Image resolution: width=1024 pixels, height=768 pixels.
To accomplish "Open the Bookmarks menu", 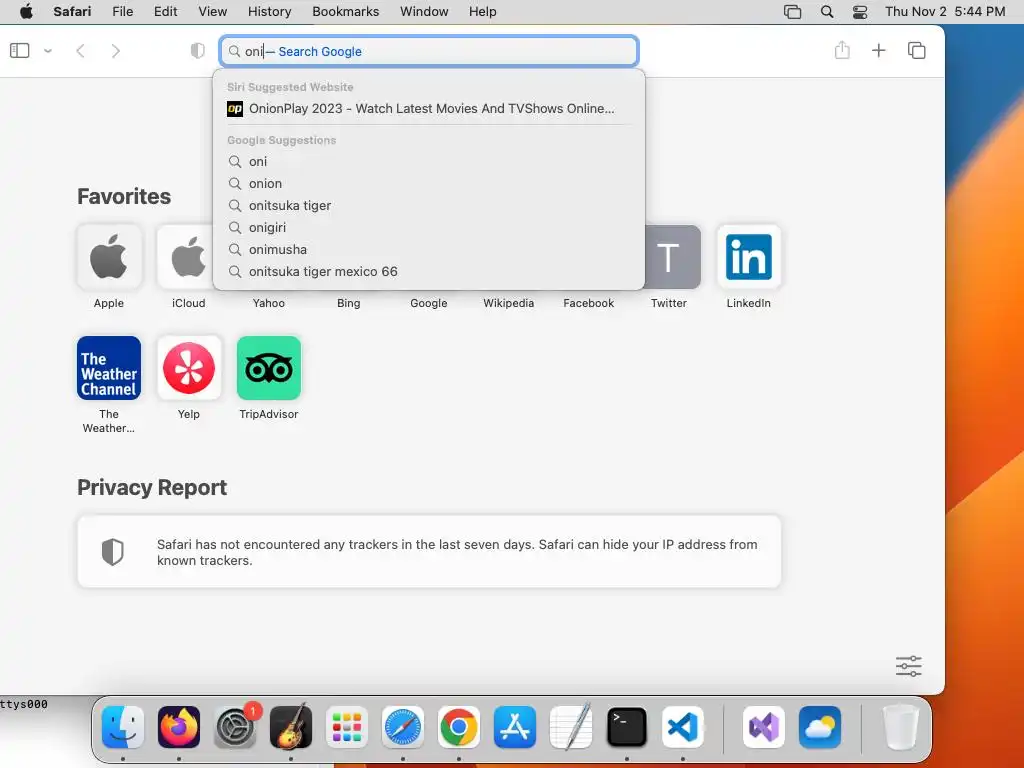I will (x=345, y=12).
